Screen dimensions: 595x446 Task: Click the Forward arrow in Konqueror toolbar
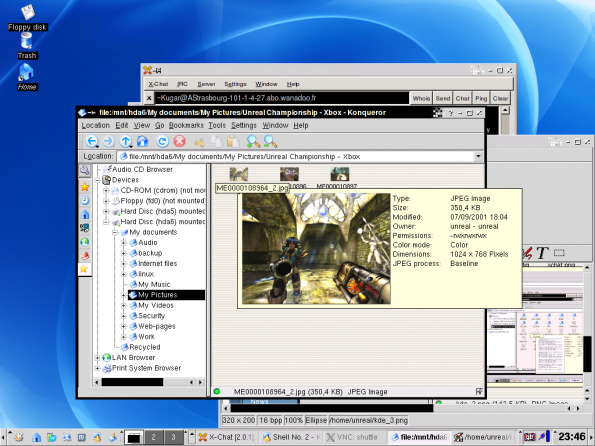click(109, 141)
